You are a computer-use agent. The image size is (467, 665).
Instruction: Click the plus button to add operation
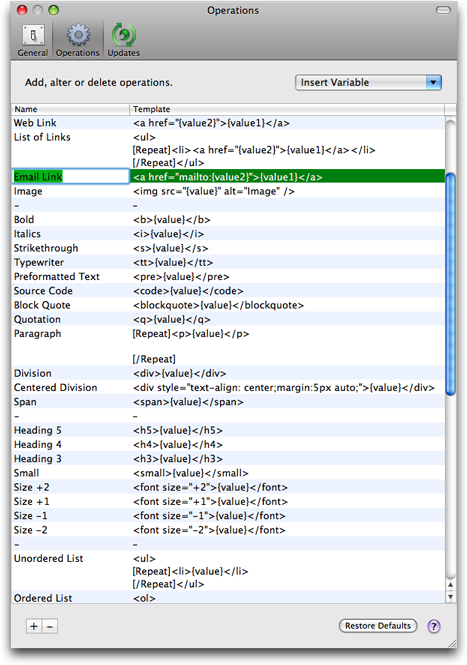click(34, 626)
